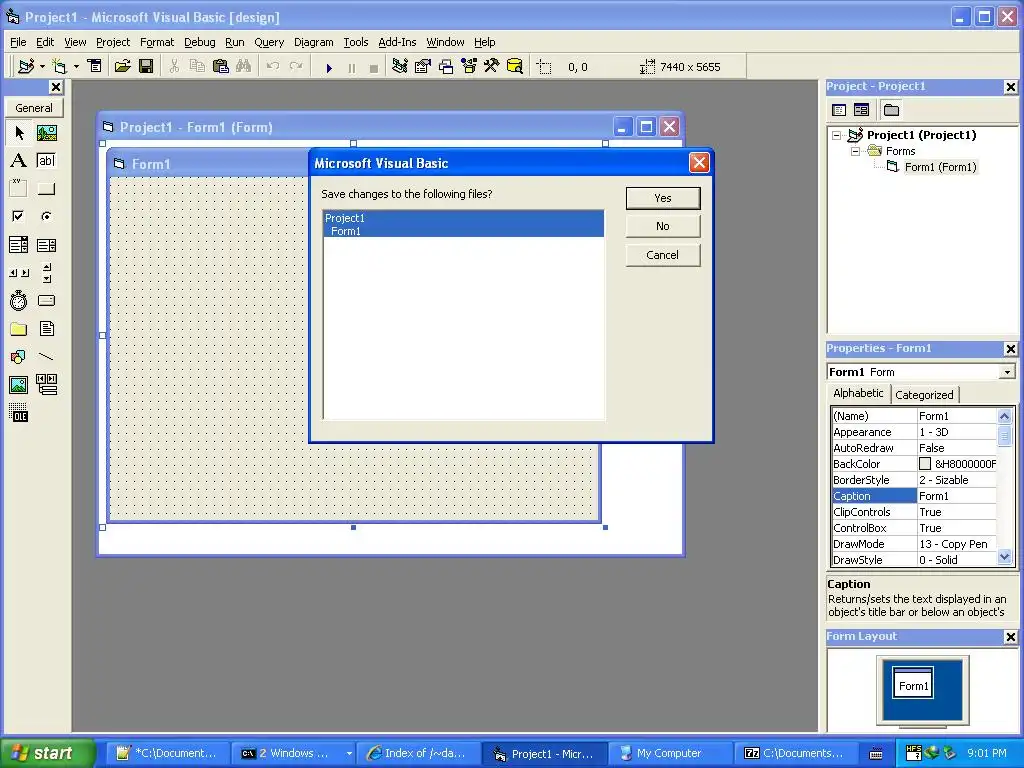
Task: Click the Find binoculars icon
Action: pyautogui.click(x=244, y=67)
